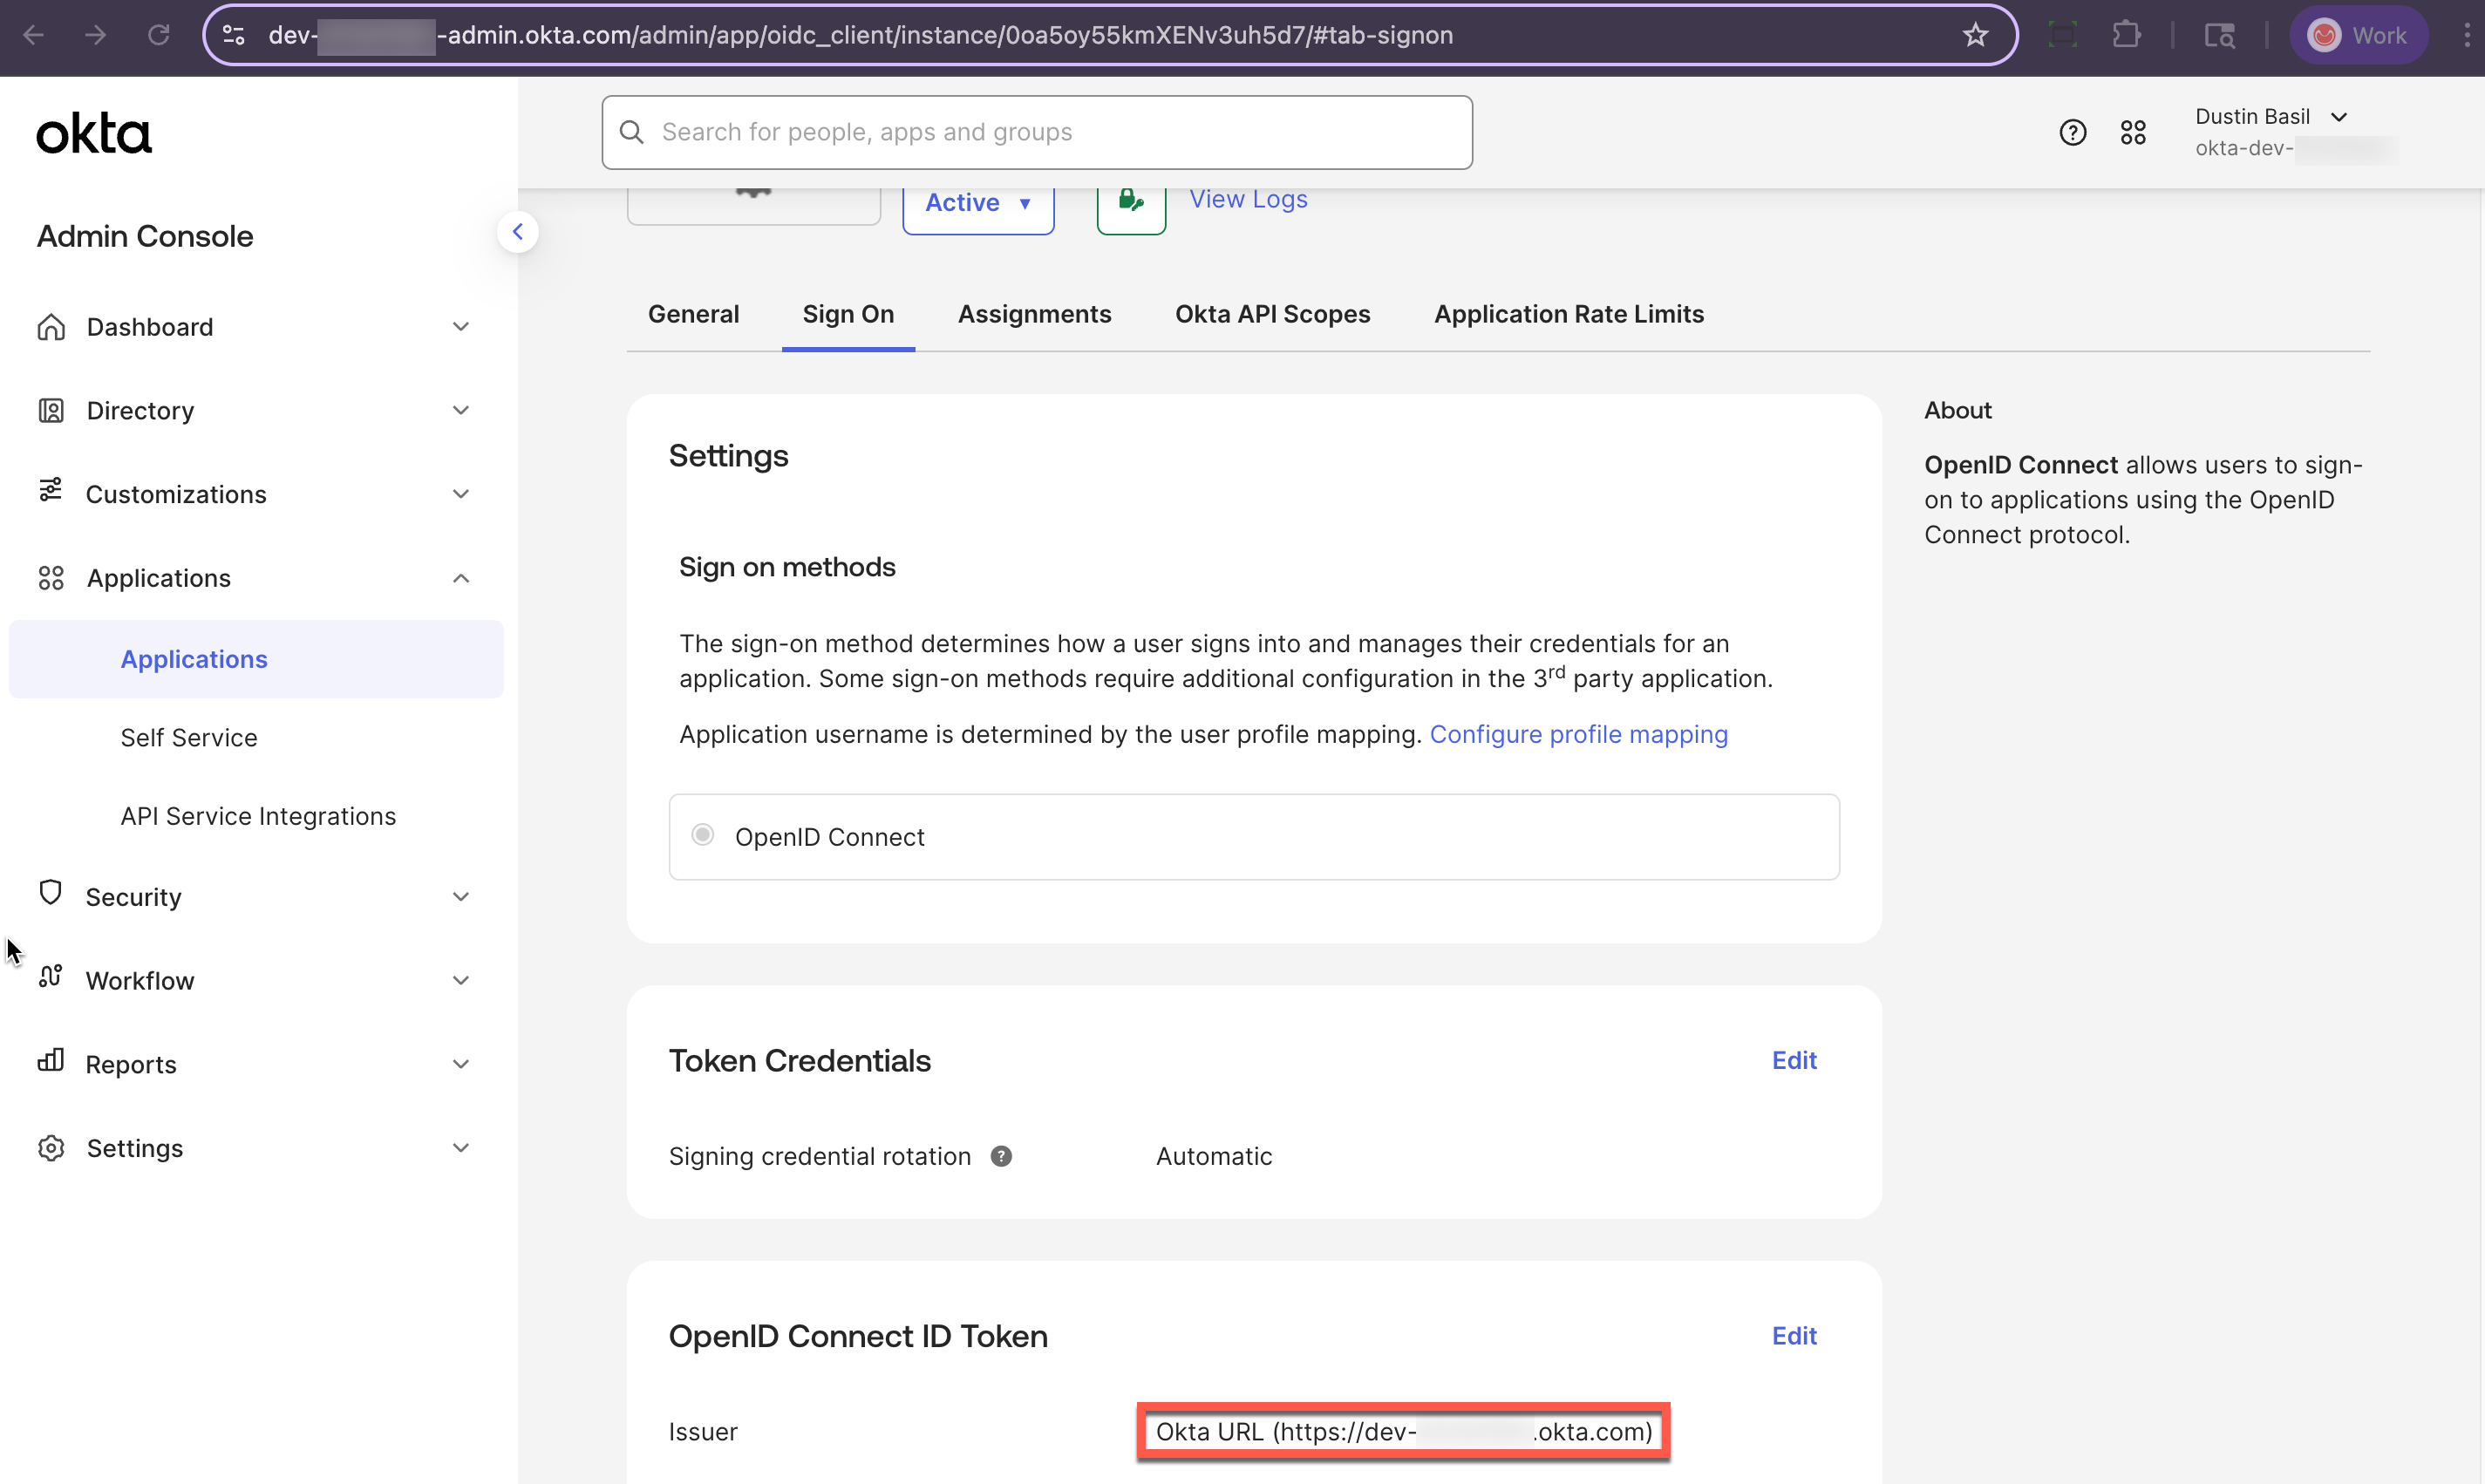This screenshot has width=2485, height=1484.
Task: Toggle the browser bookmark star
Action: click(1975, 34)
